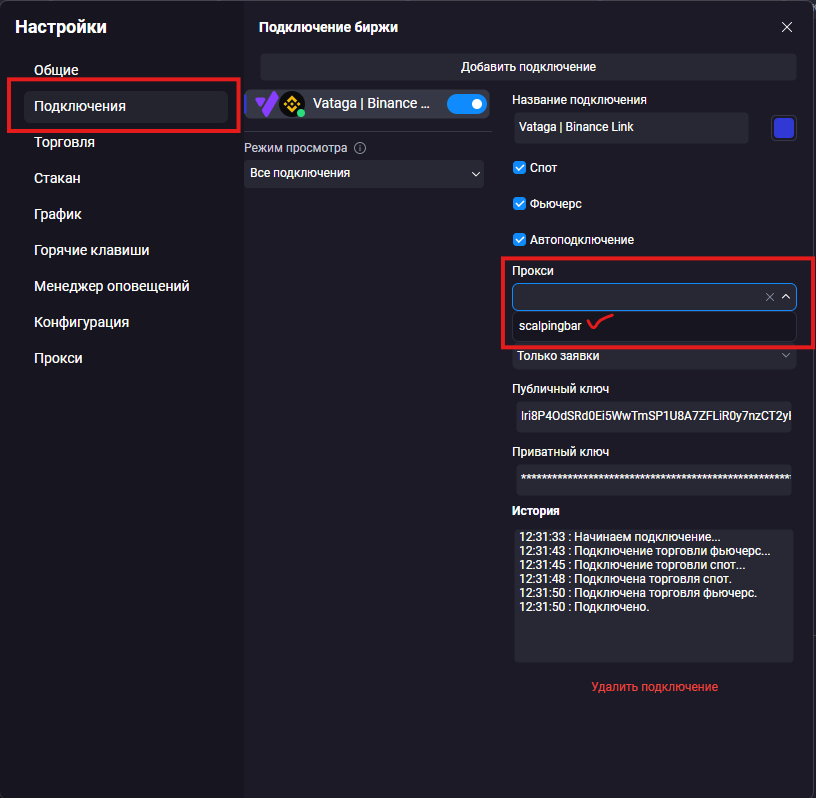Screen dimensions: 816x798
Task: Click the info icon next to Режим просмотра
Action: [x=360, y=148]
